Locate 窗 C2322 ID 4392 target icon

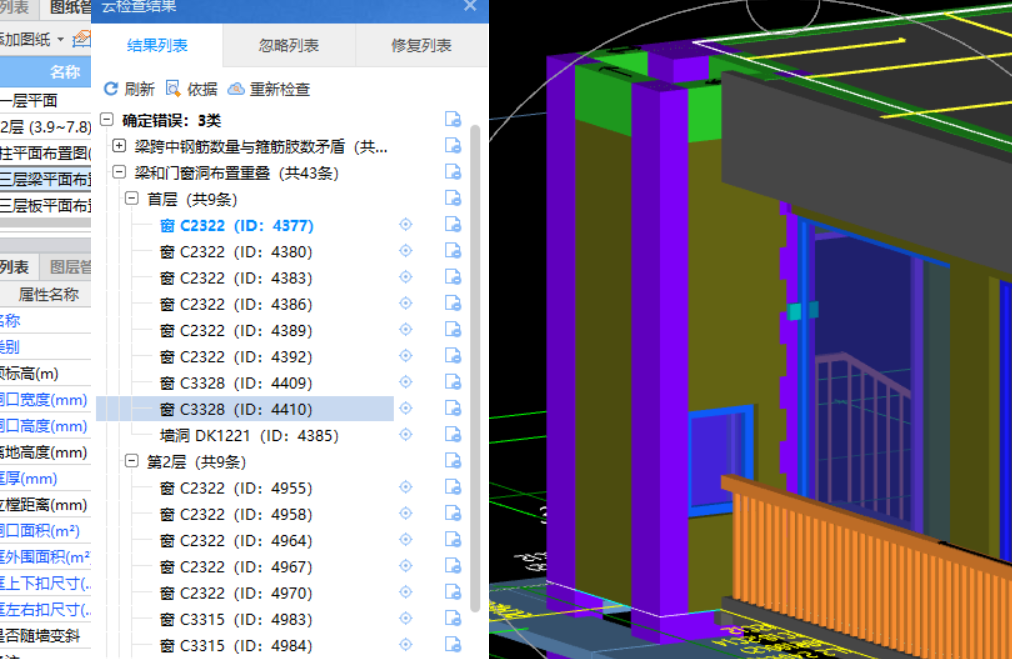tap(405, 356)
